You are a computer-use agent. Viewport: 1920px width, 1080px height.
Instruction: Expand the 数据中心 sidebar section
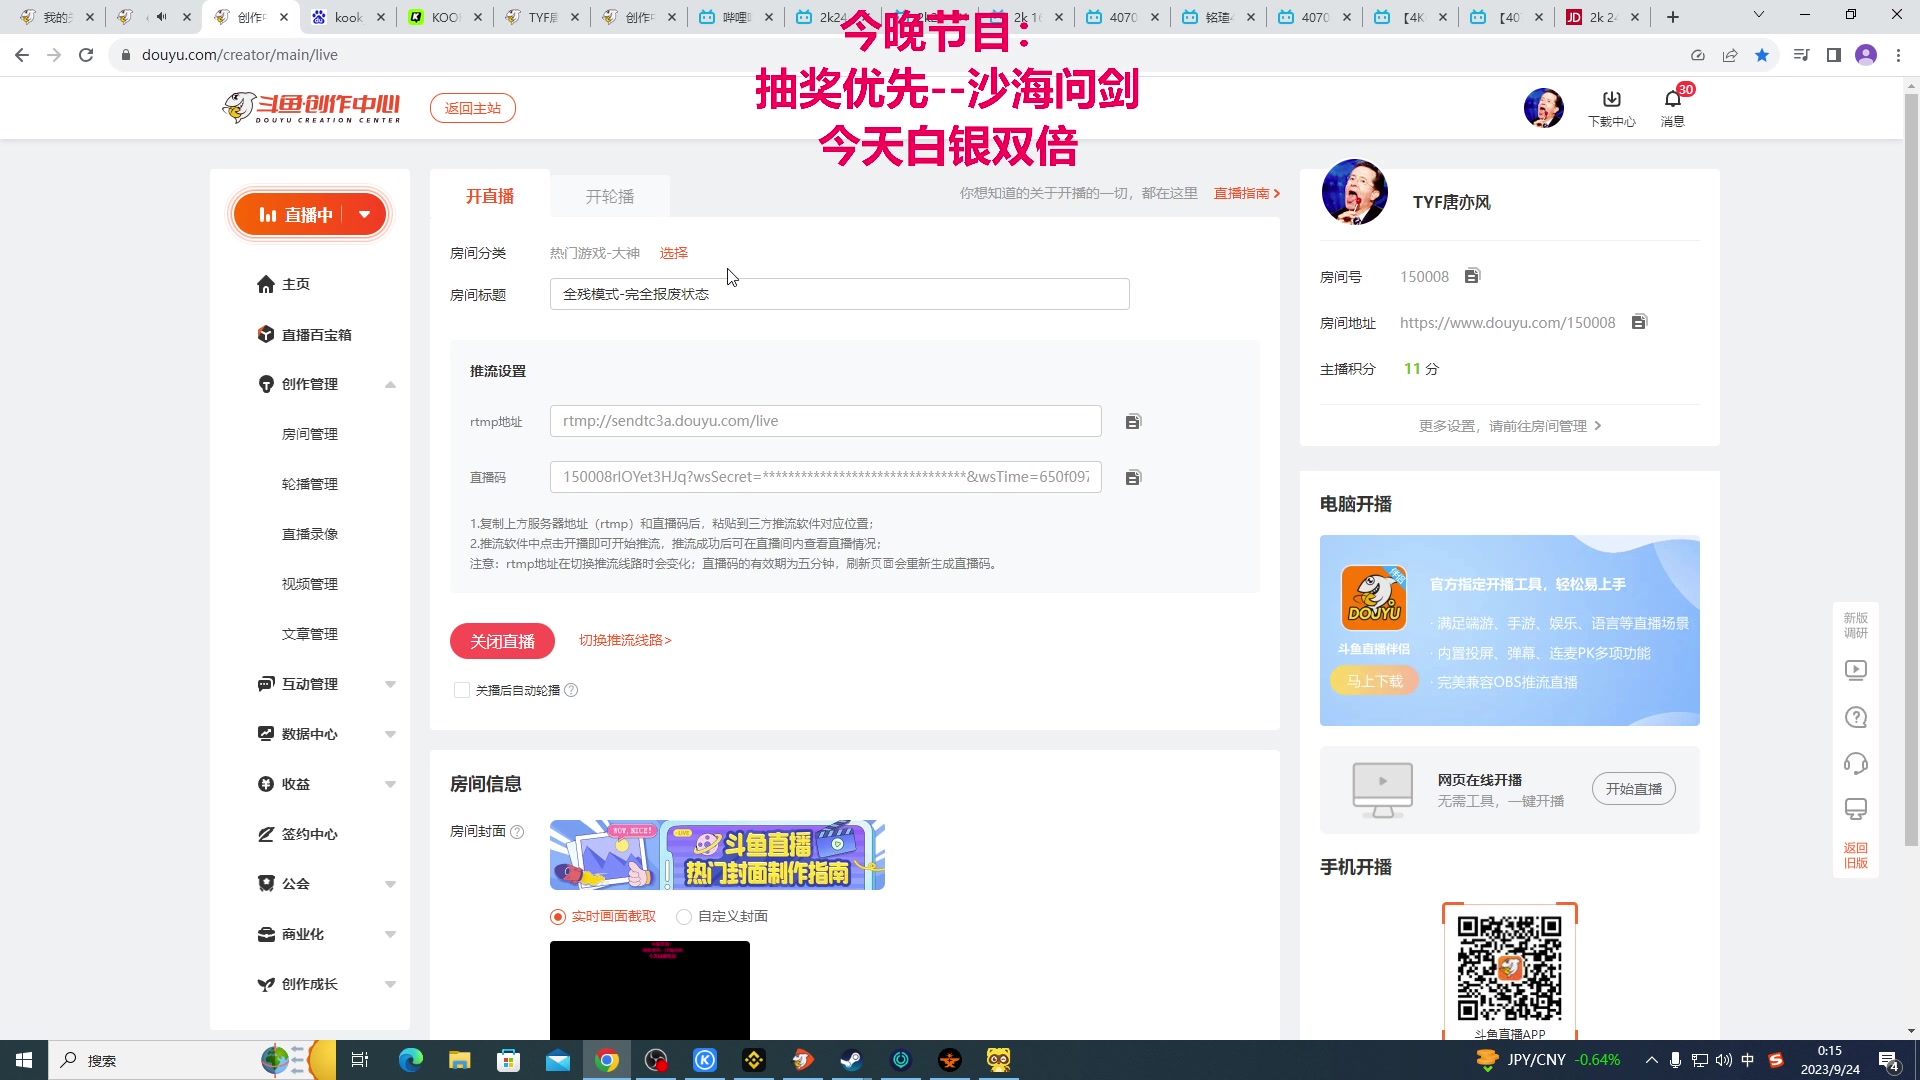[x=390, y=734]
